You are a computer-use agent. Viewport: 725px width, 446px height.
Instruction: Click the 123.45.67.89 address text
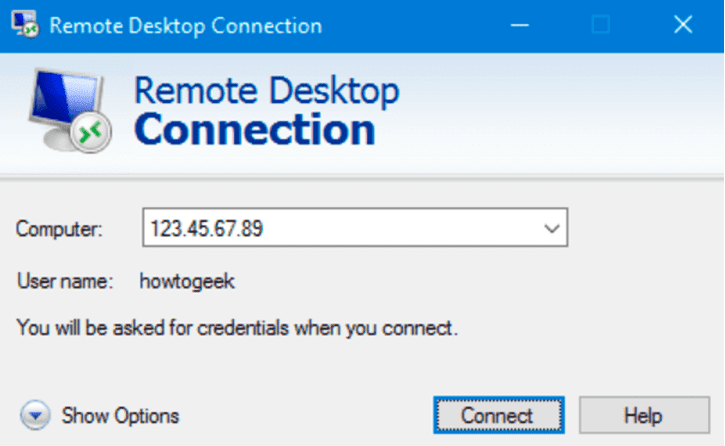click(x=206, y=229)
